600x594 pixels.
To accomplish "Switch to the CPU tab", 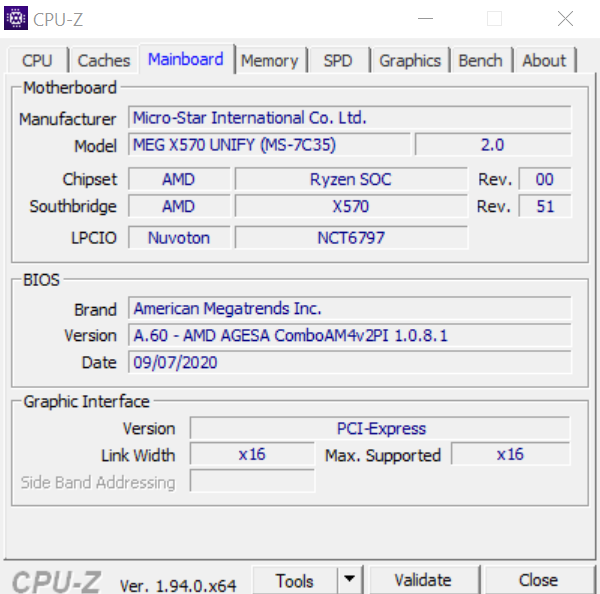I will point(37,60).
